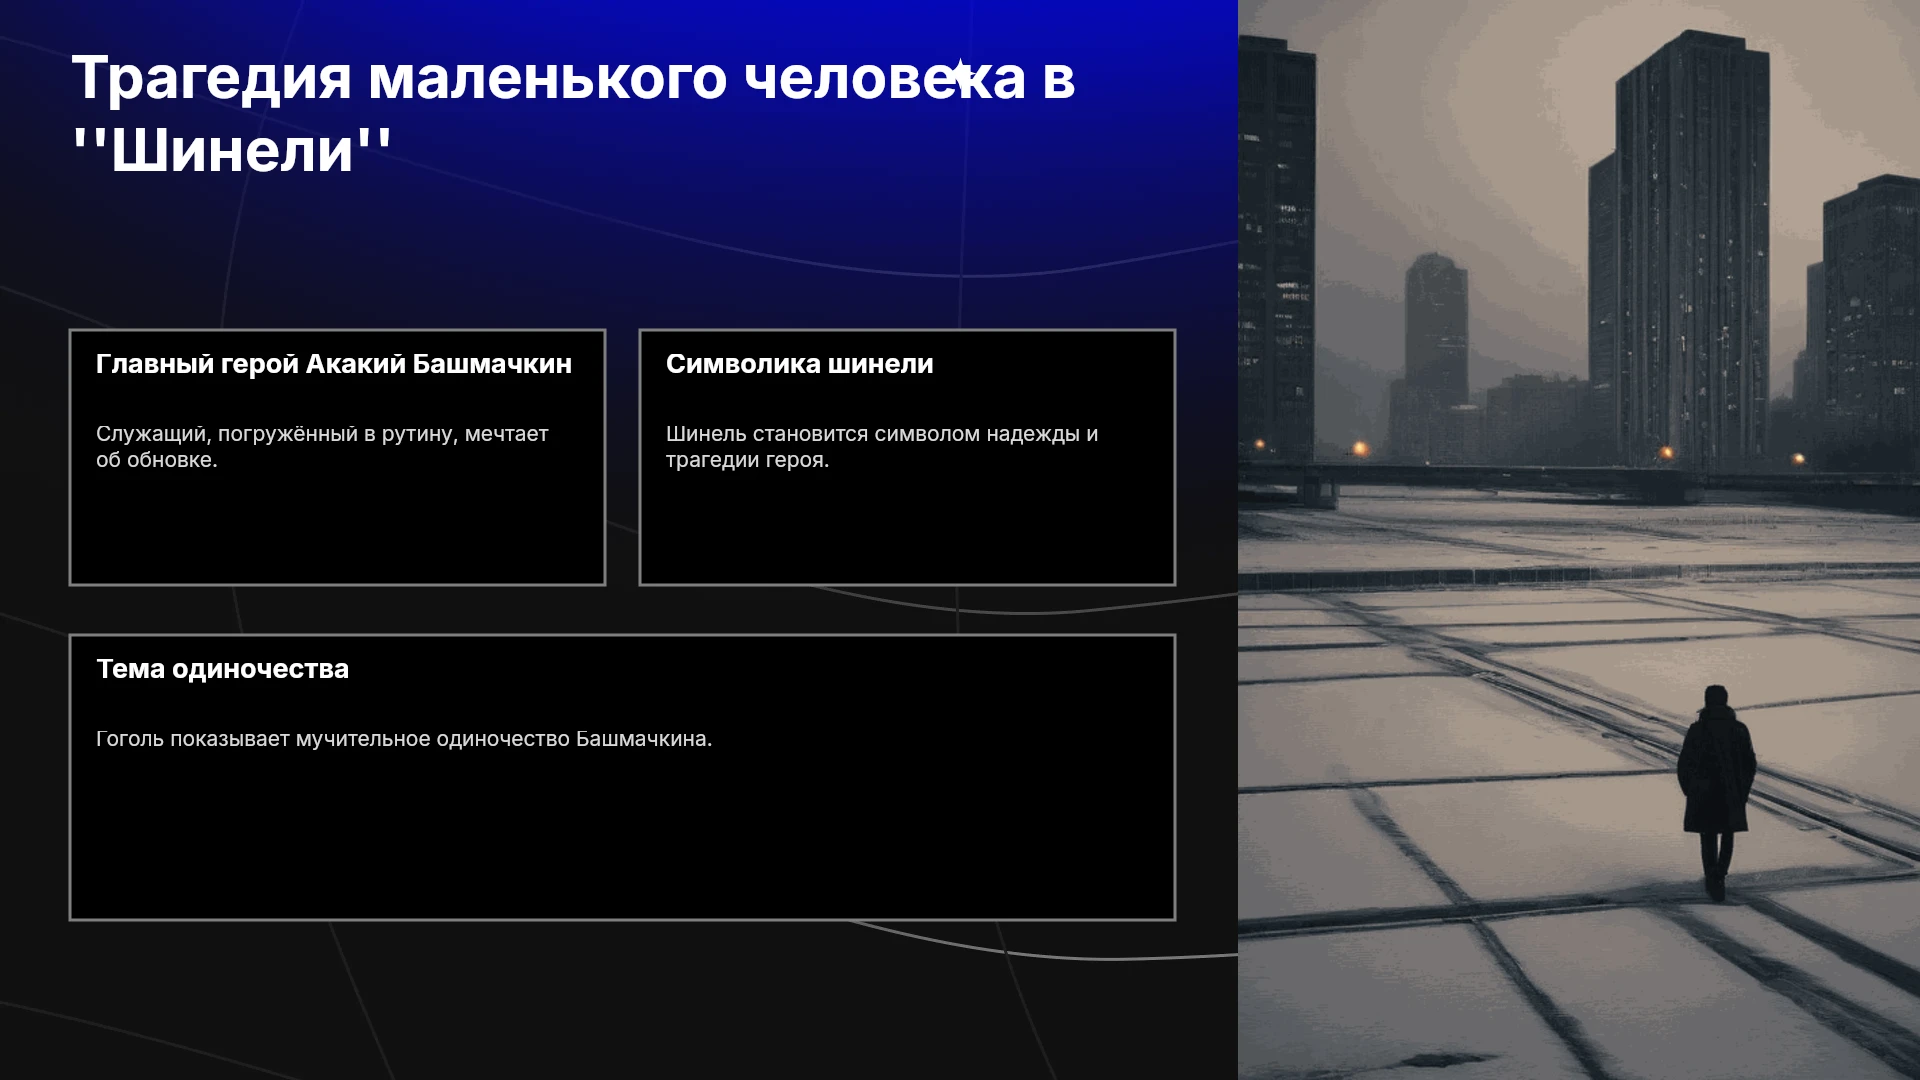Click the dark building at the photo's left edge
The height and width of the screenshot is (1080, 1920).
click(x=1275, y=250)
